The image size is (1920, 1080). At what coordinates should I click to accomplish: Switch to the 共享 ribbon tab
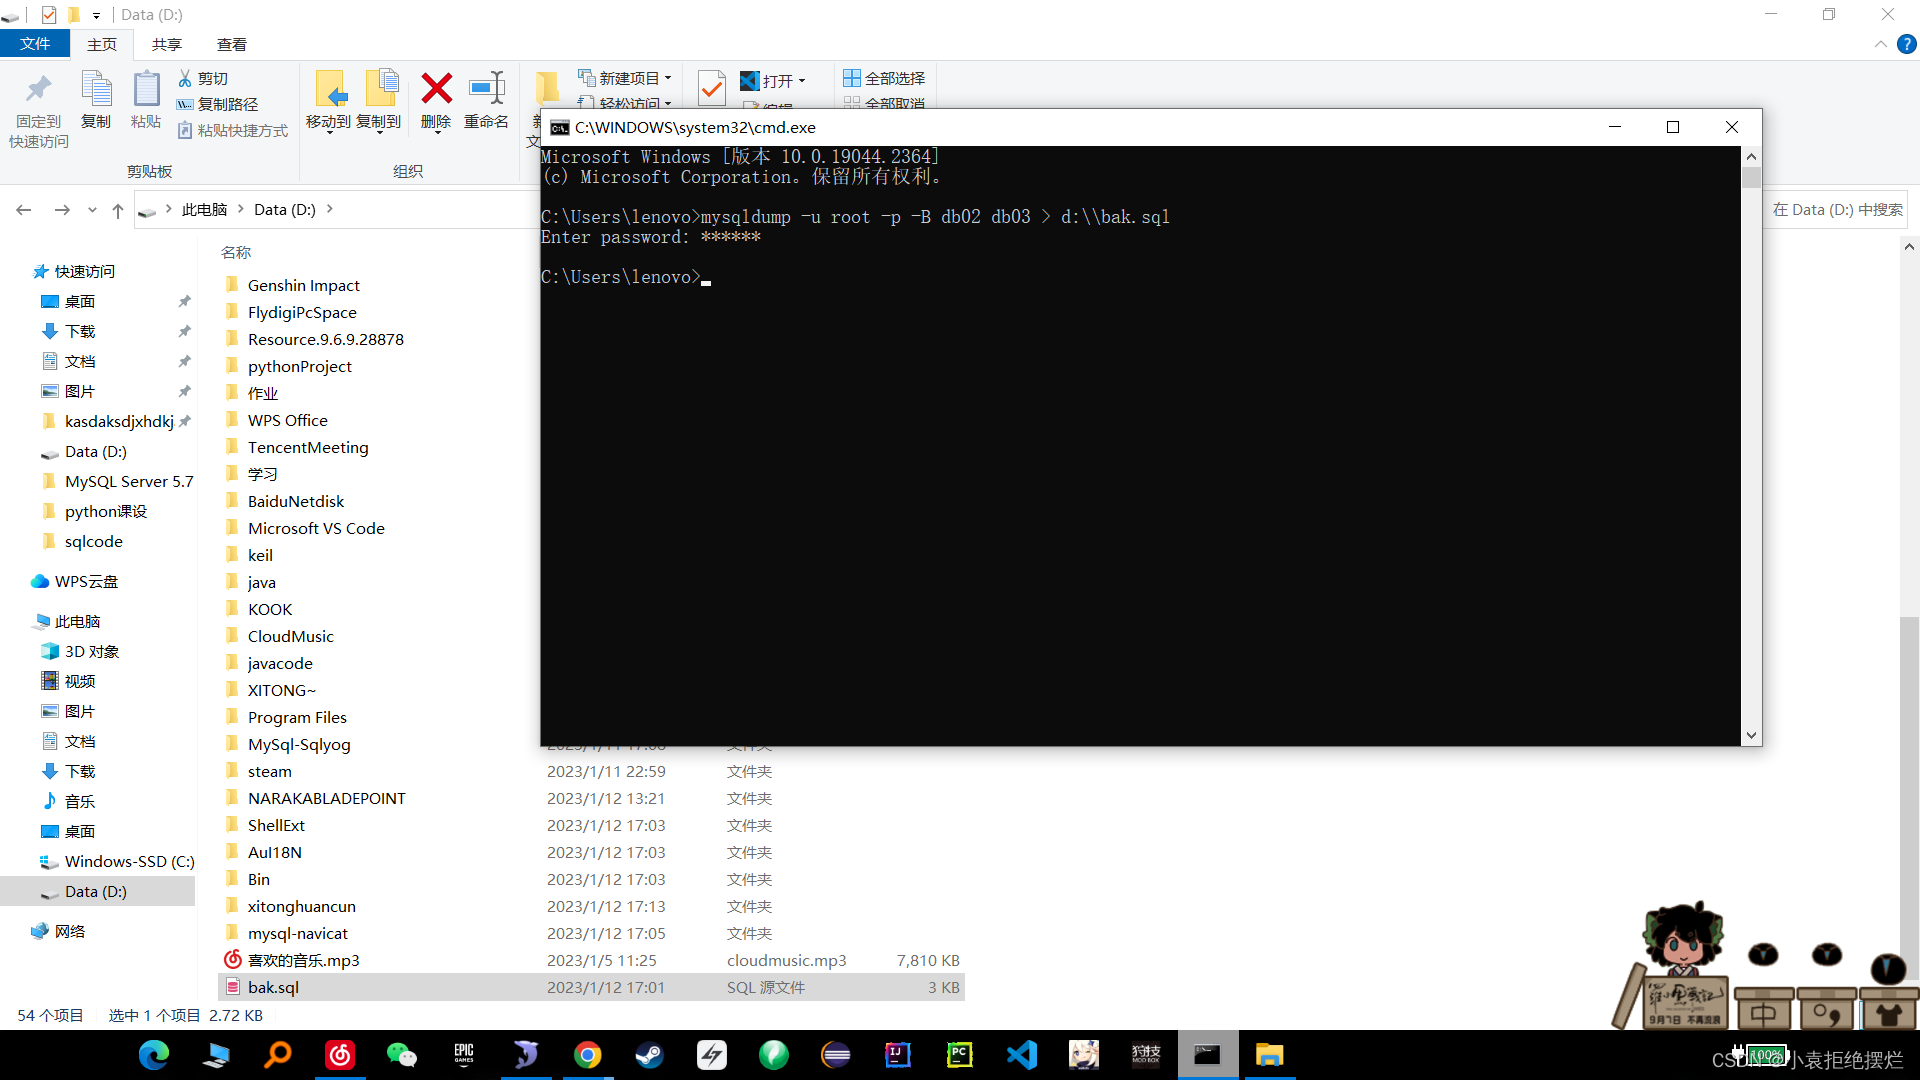point(167,44)
